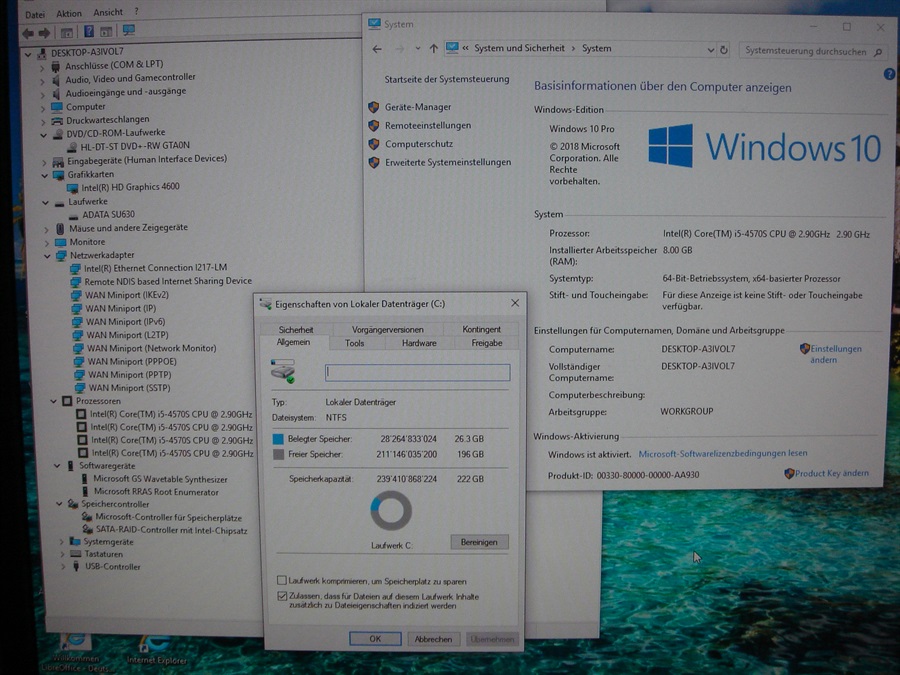The image size is (900, 675).
Task: Click the Remoteeinstellungen shield icon
Action: [374, 125]
